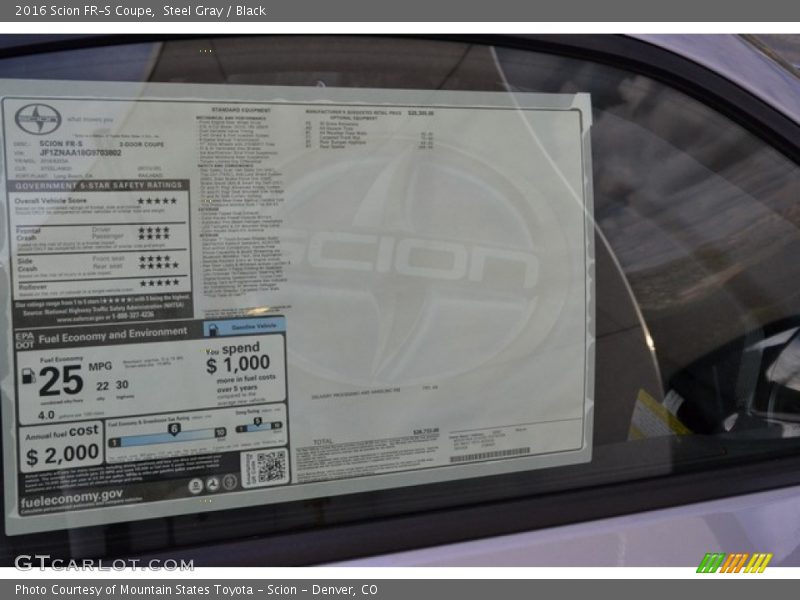Click the title '2016 Scion FR-S Coupe'

click(84, 11)
